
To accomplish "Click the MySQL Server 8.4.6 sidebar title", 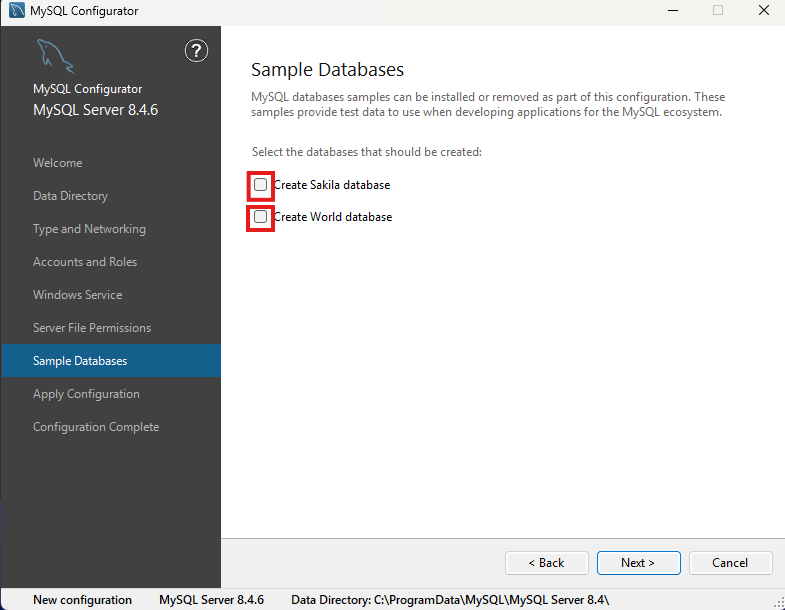I will point(96,110).
